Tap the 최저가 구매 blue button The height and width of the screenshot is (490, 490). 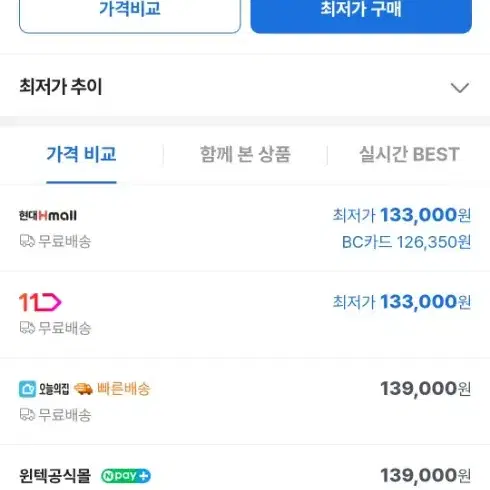361,13
